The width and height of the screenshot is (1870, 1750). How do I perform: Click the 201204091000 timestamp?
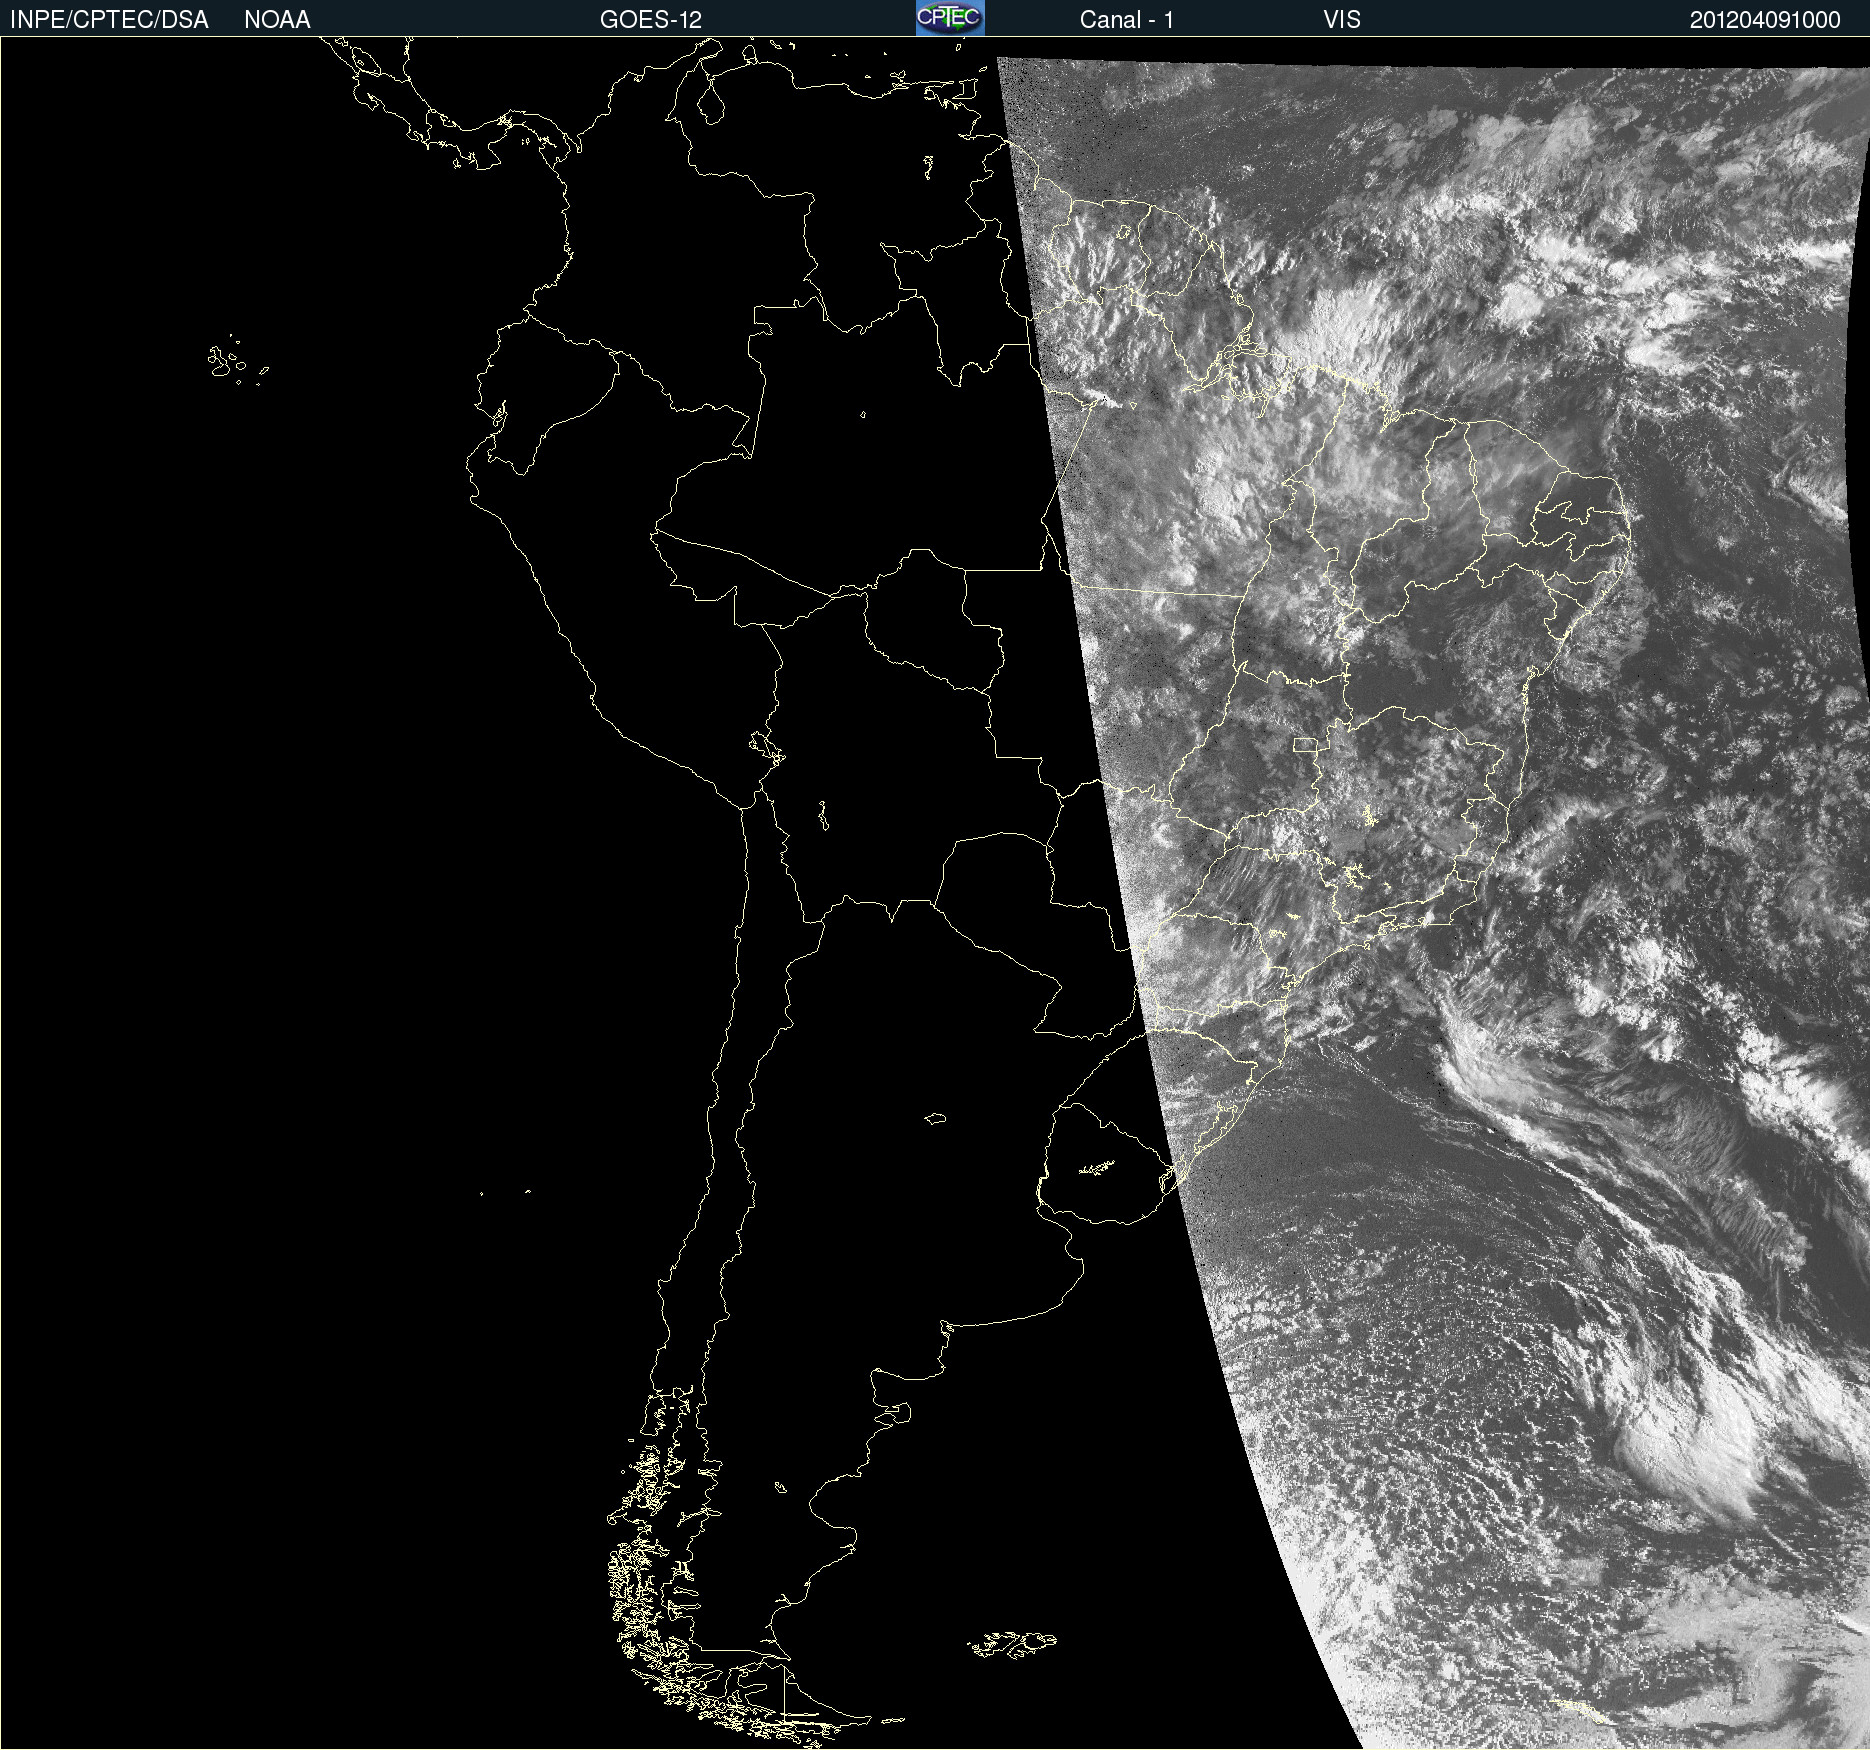pos(1765,20)
